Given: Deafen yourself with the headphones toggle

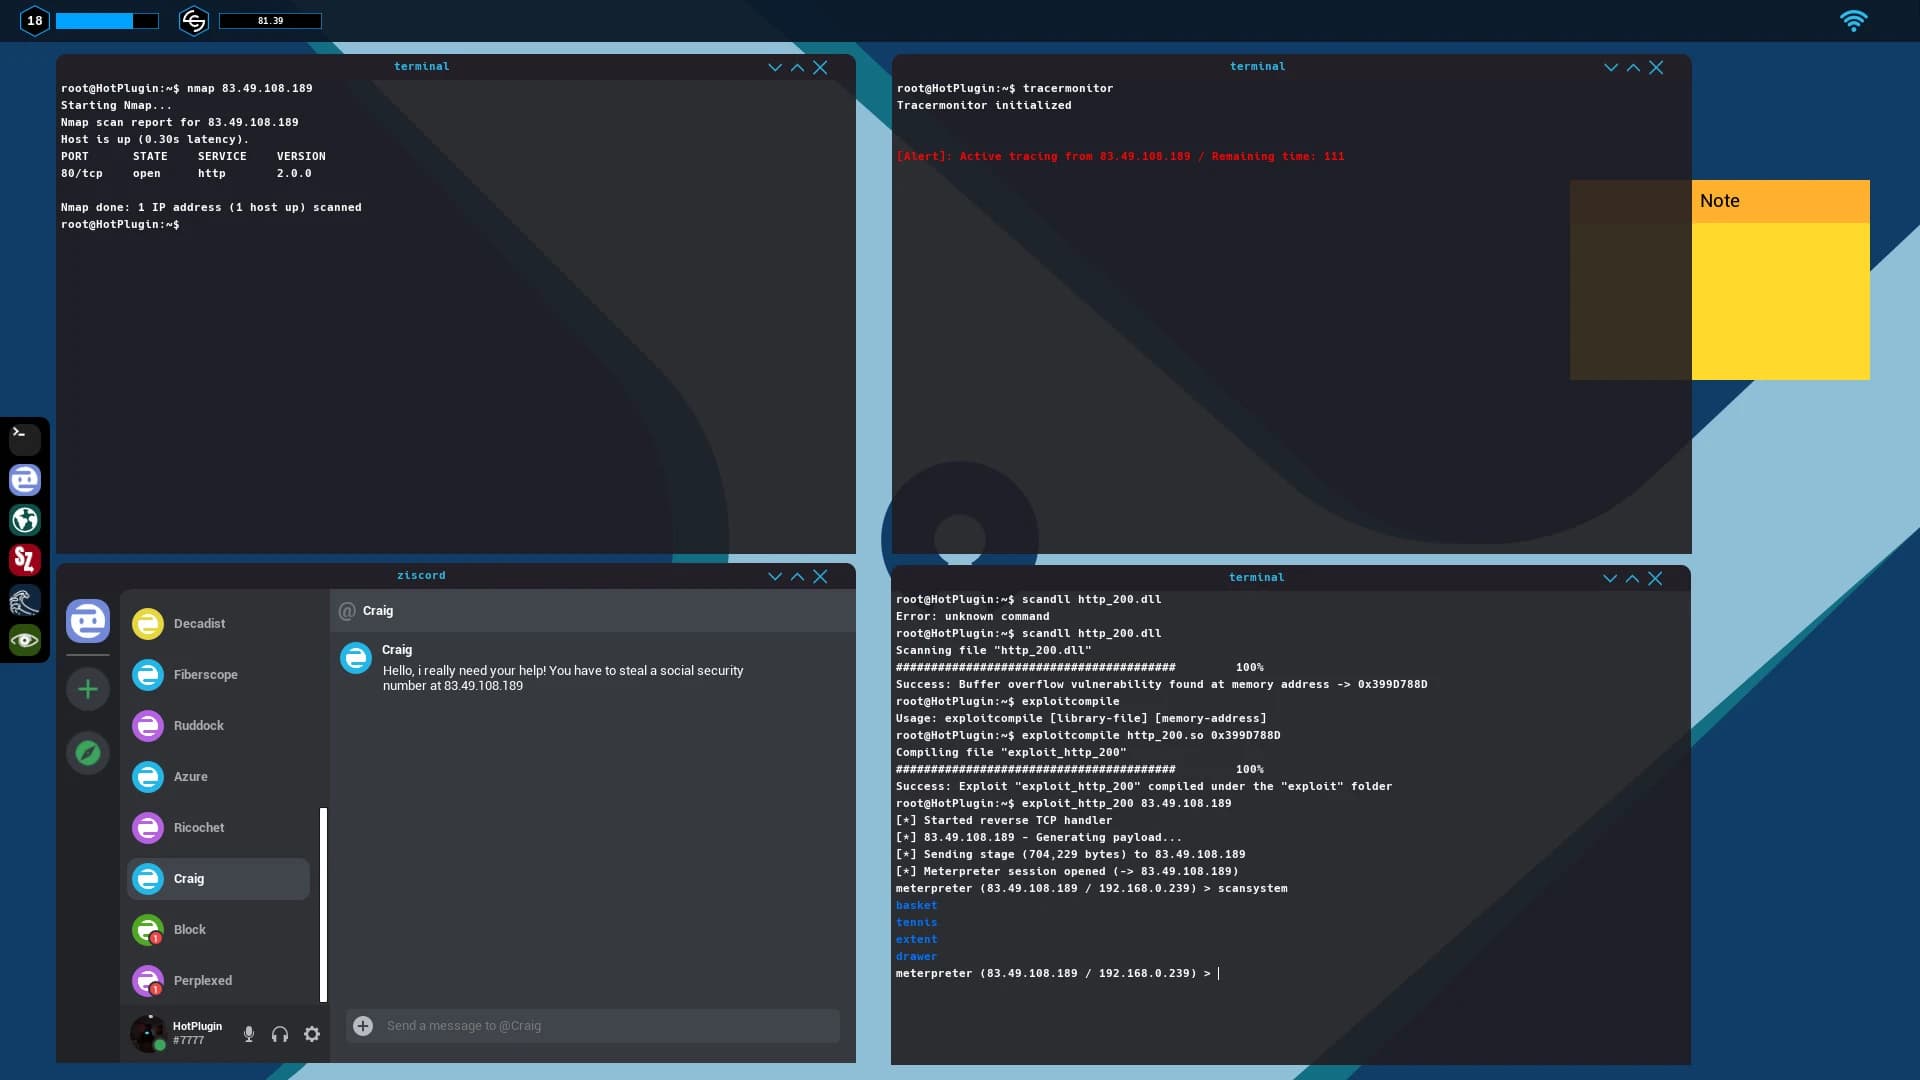Looking at the screenshot, I should coord(280,1033).
